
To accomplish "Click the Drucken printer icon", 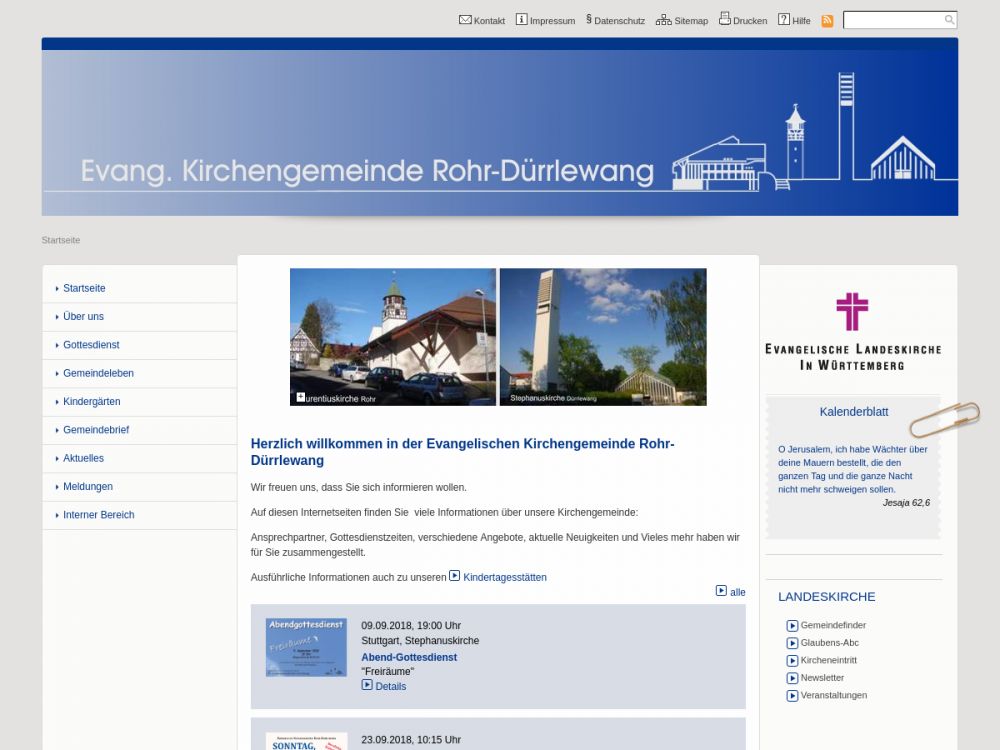I will pos(724,19).
